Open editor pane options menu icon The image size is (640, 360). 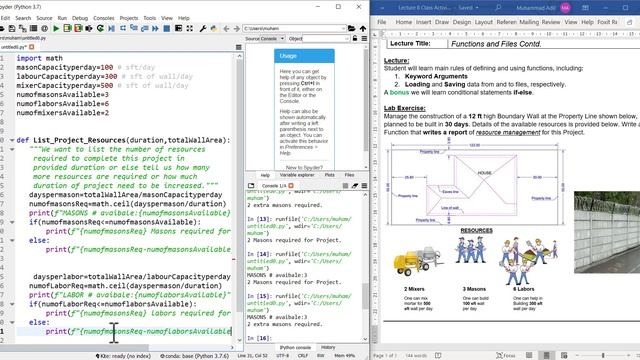point(239,47)
